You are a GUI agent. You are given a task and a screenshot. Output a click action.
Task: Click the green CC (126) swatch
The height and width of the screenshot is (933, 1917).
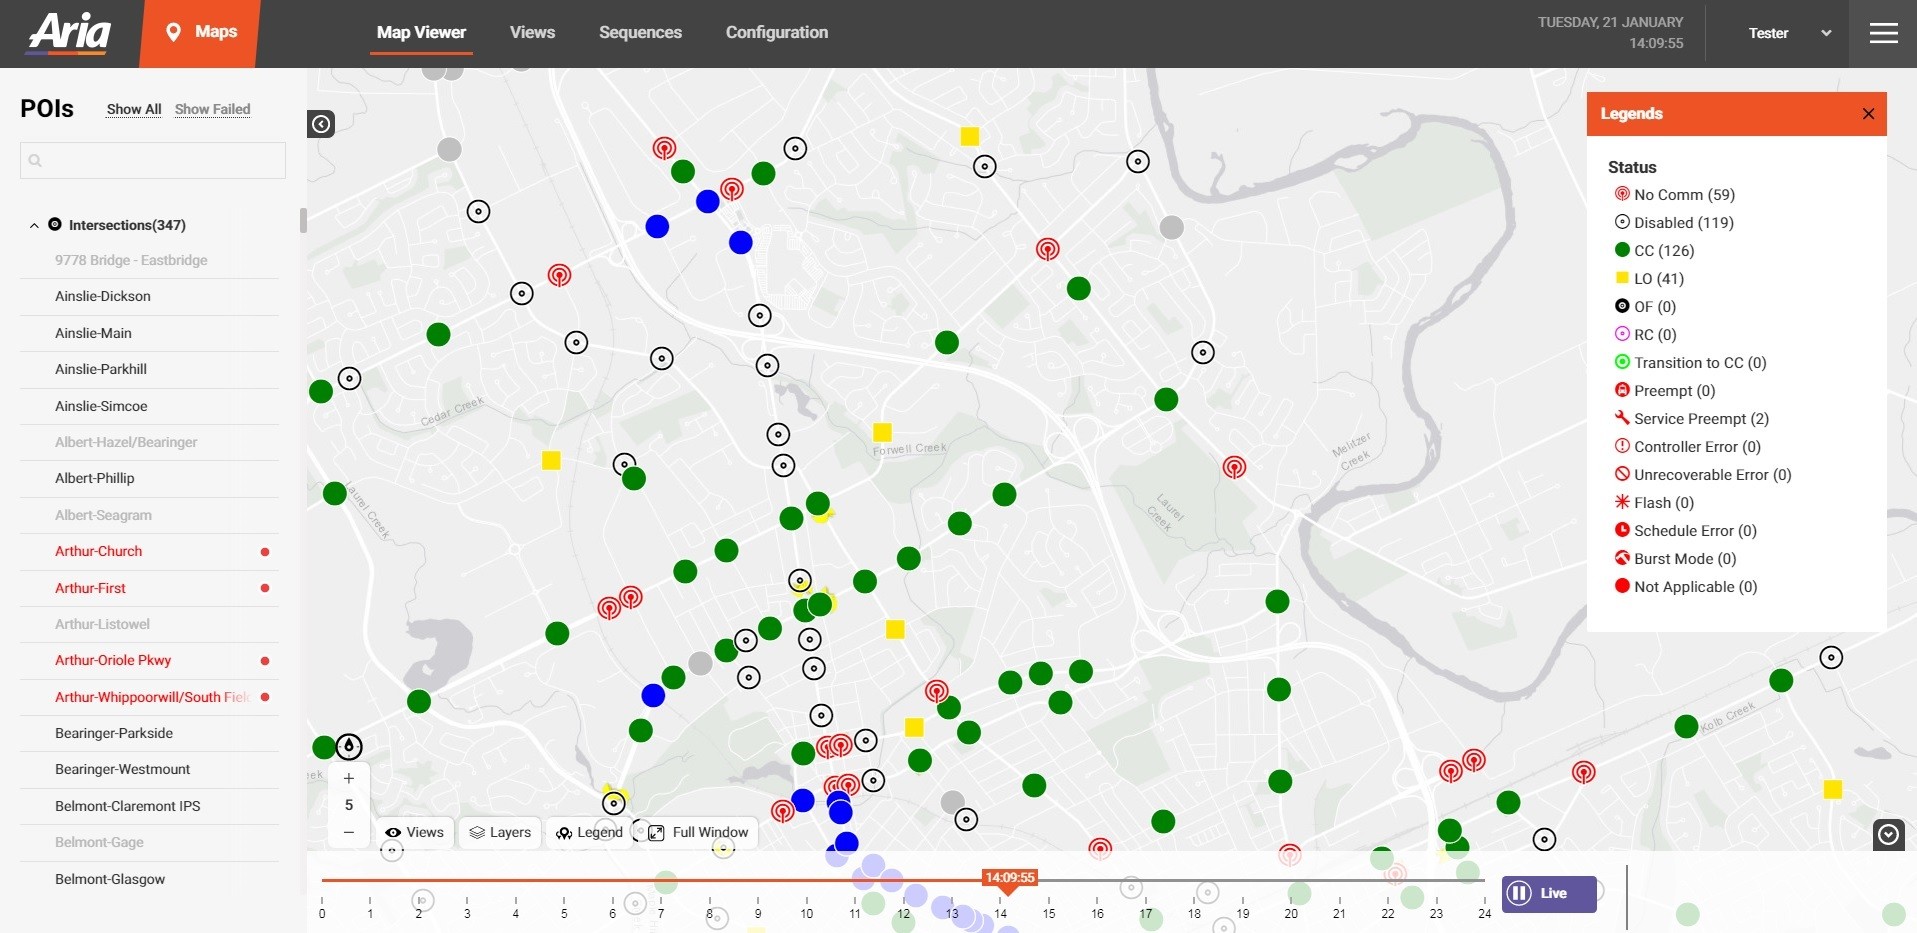(x=1622, y=250)
